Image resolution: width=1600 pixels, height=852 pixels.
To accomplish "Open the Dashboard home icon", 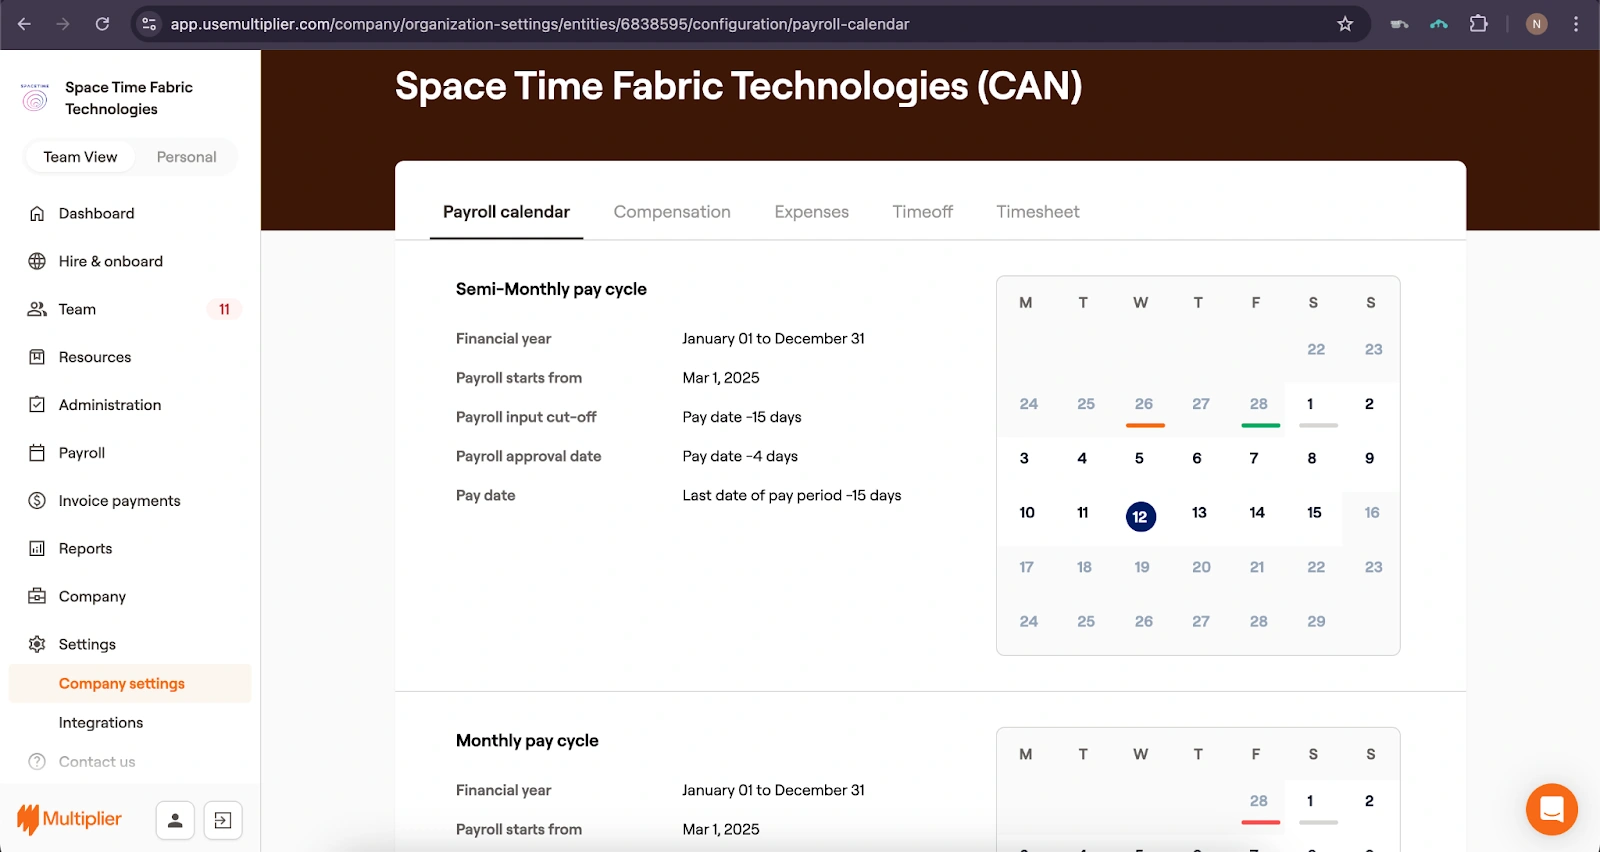I will (37, 213).
